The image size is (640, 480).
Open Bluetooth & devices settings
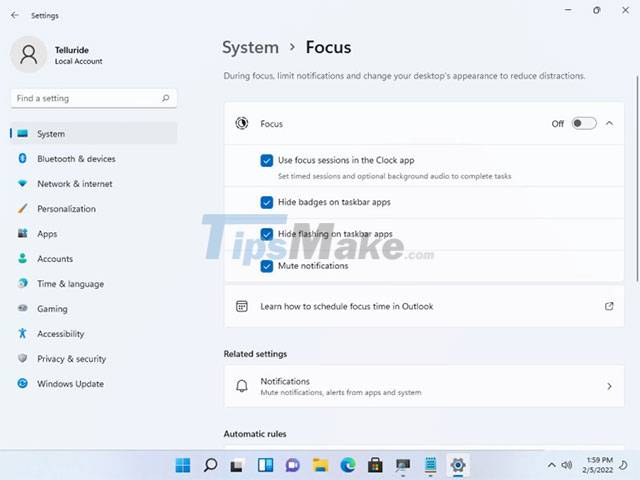[x=94, y=159]
